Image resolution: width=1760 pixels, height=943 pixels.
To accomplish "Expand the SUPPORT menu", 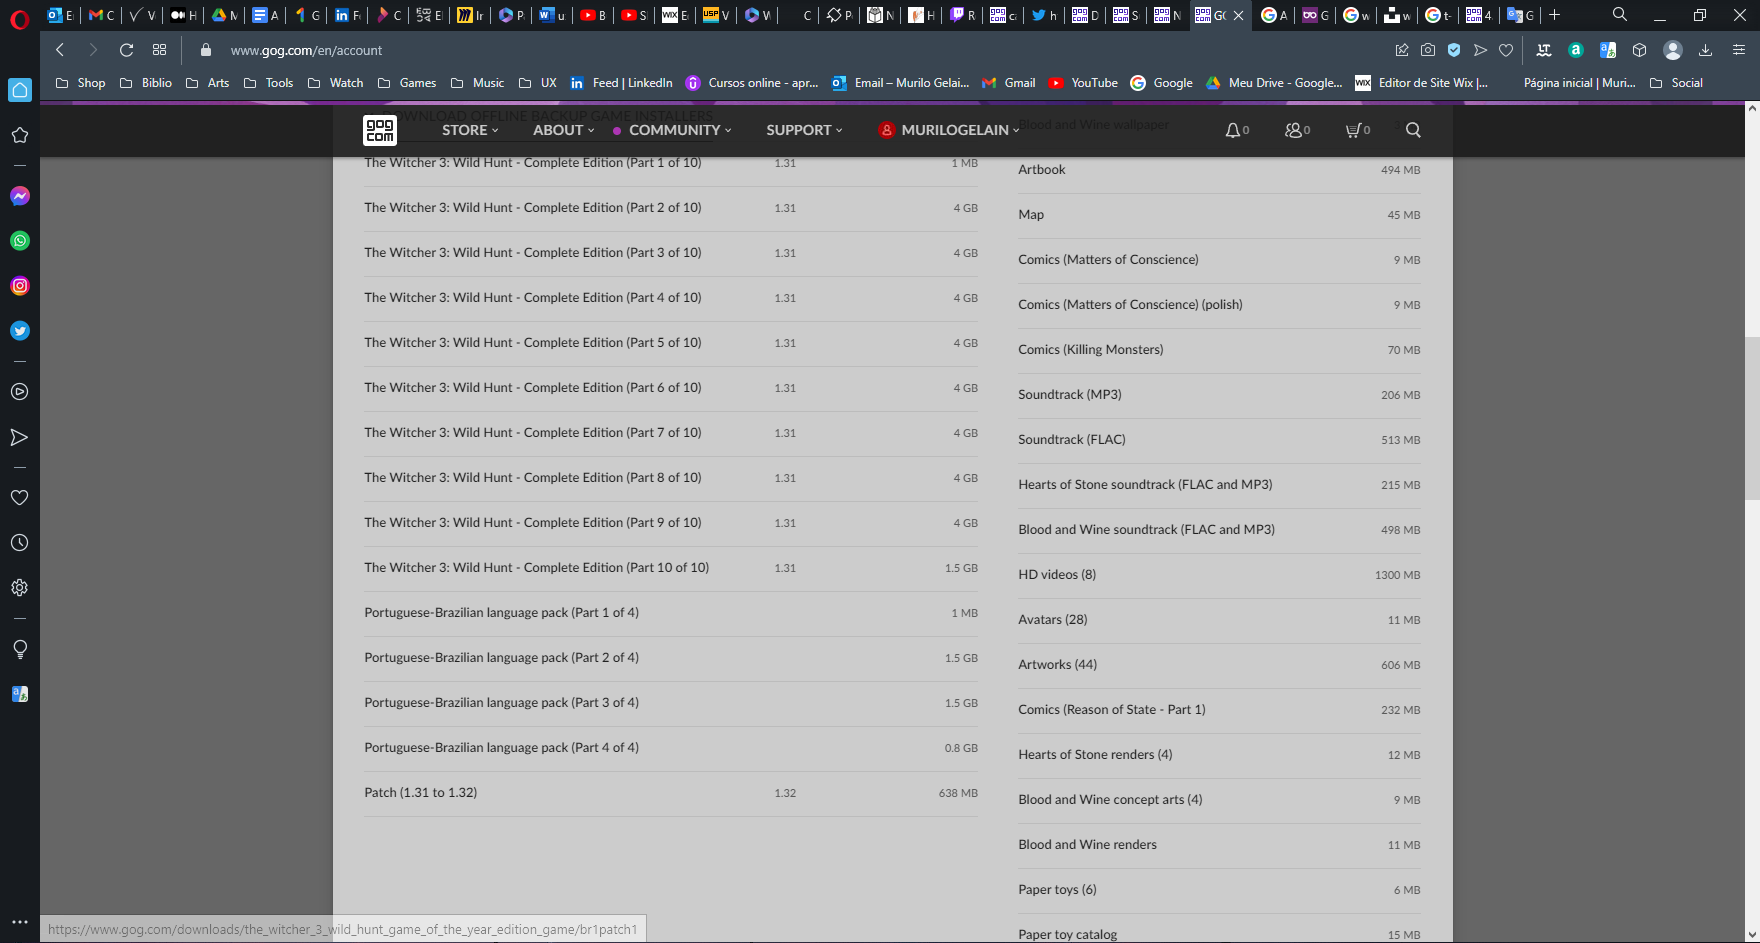I will click(804, 130).
